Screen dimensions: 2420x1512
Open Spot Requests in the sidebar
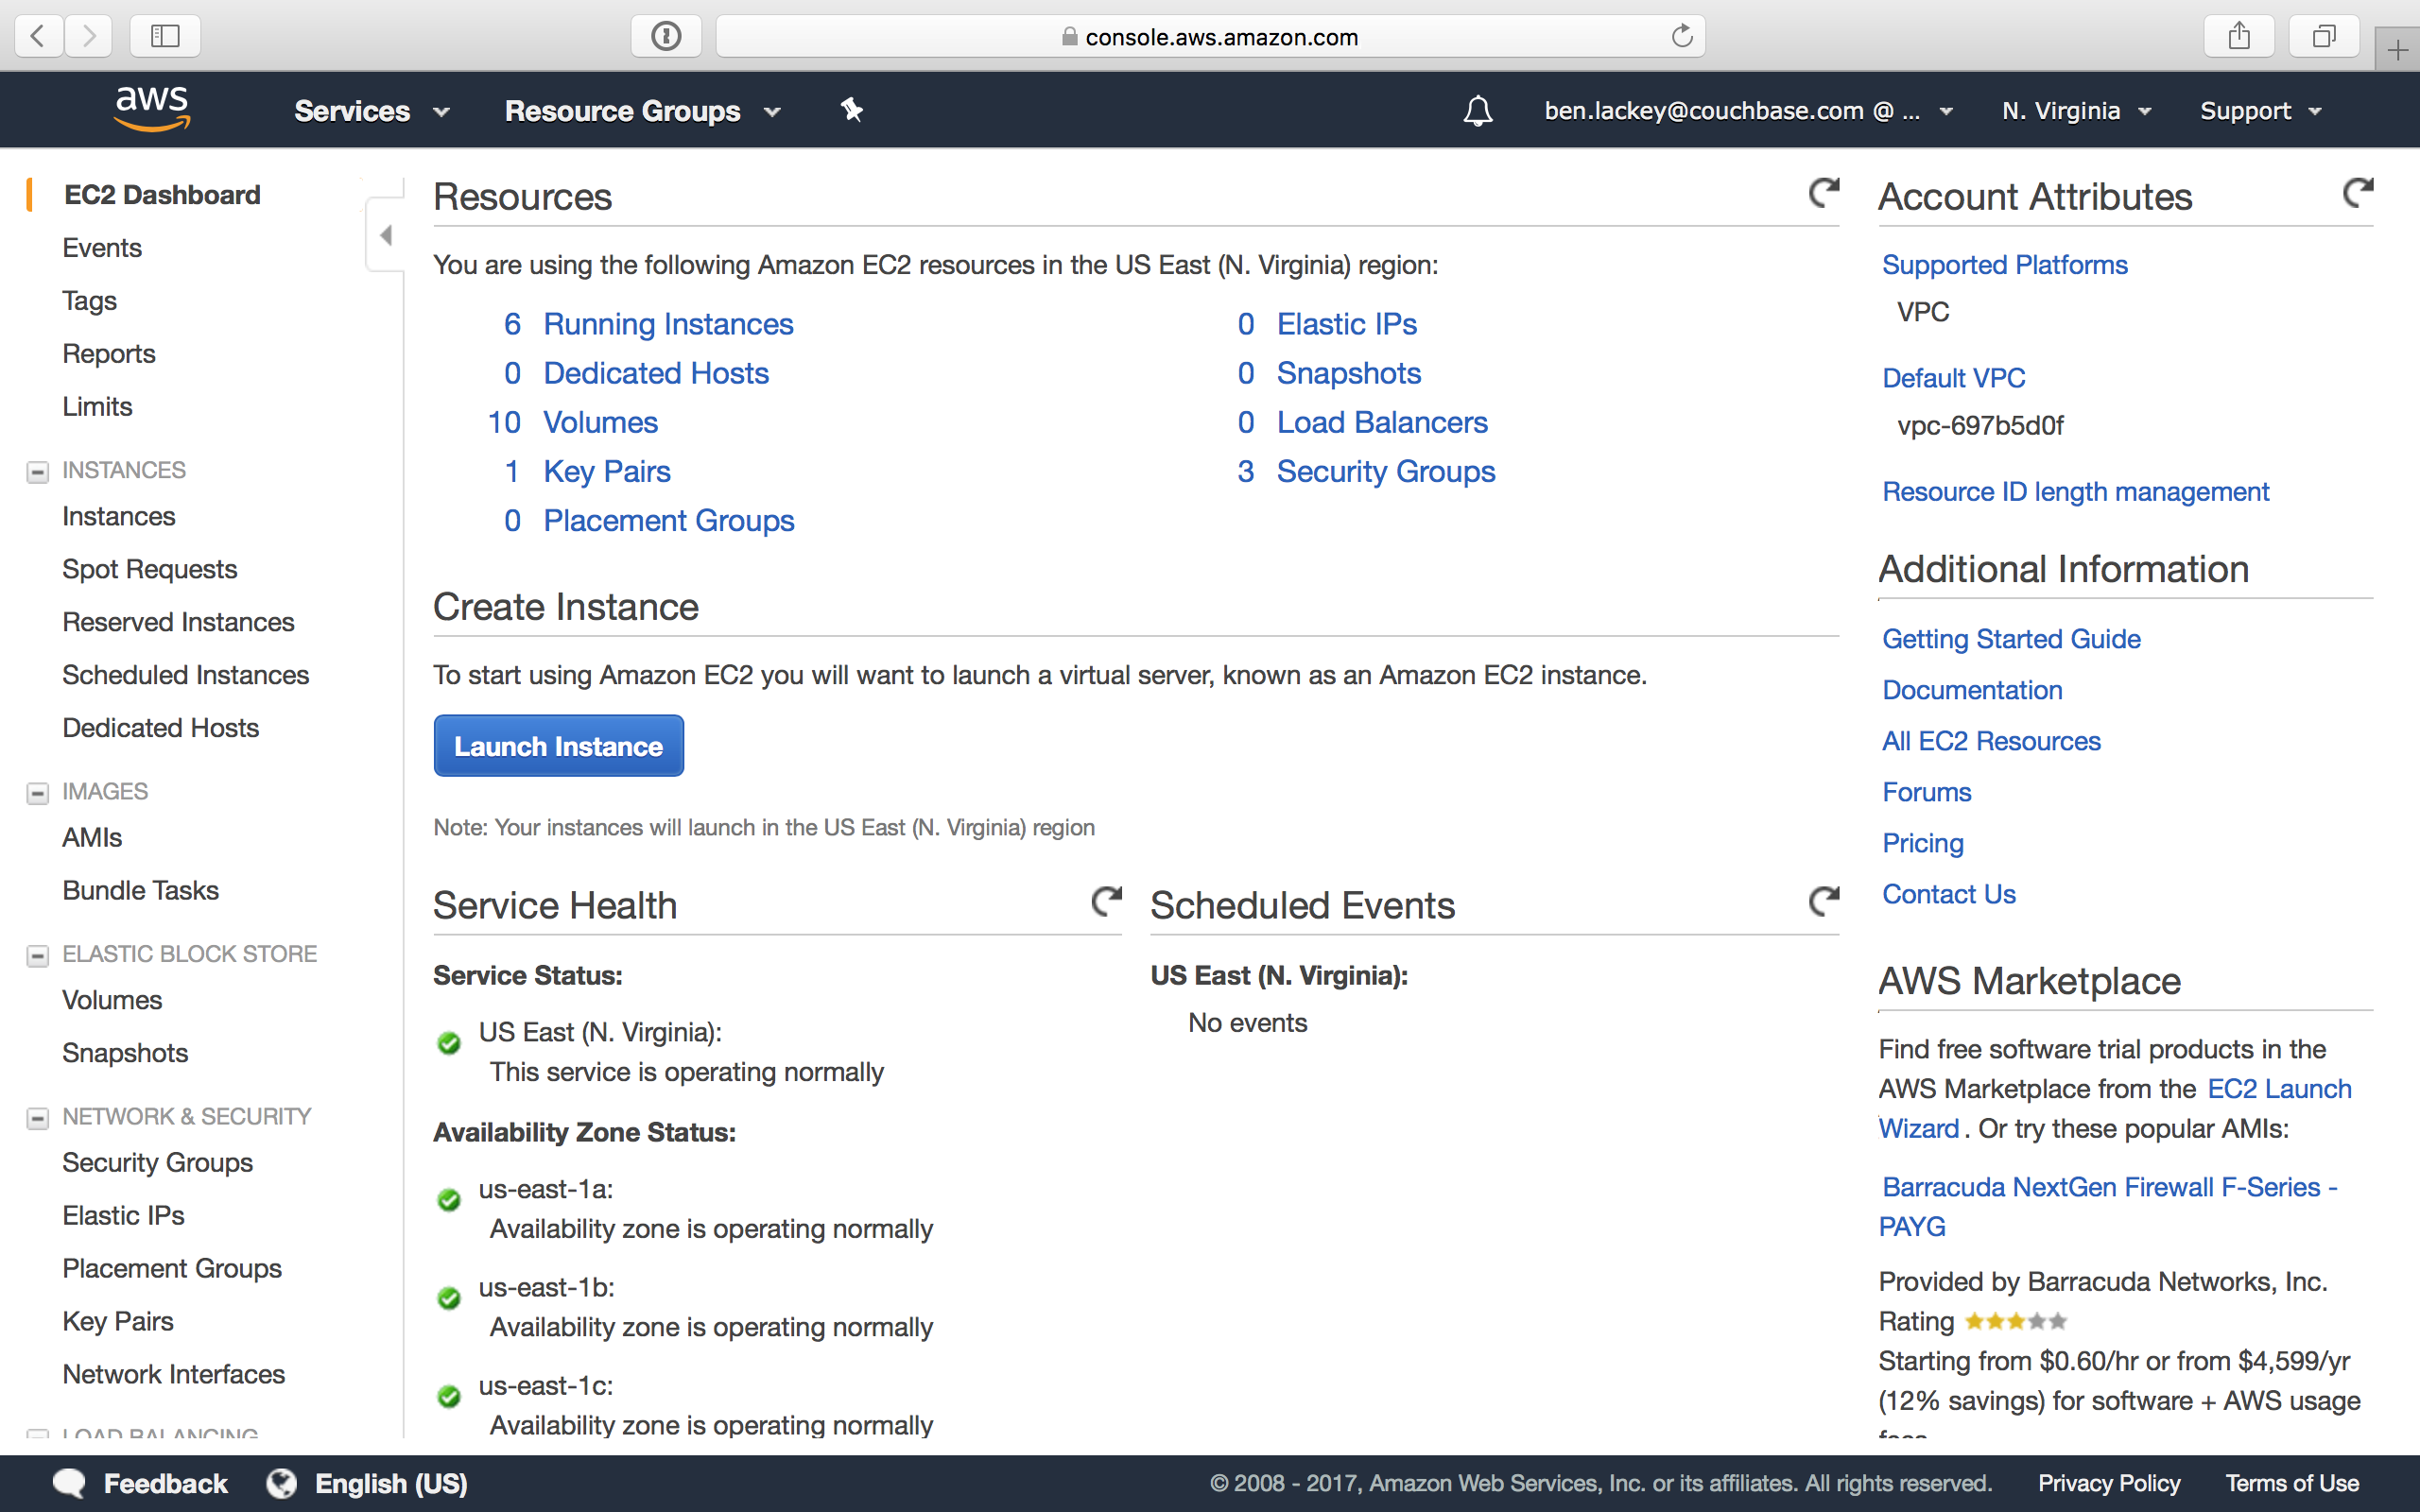pos(150,570)
